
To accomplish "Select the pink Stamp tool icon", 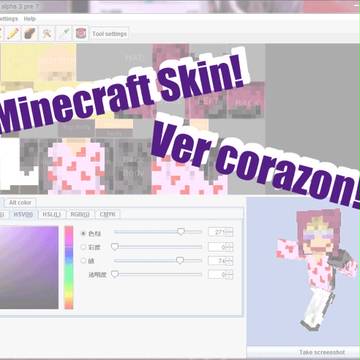I will point(81,34).
